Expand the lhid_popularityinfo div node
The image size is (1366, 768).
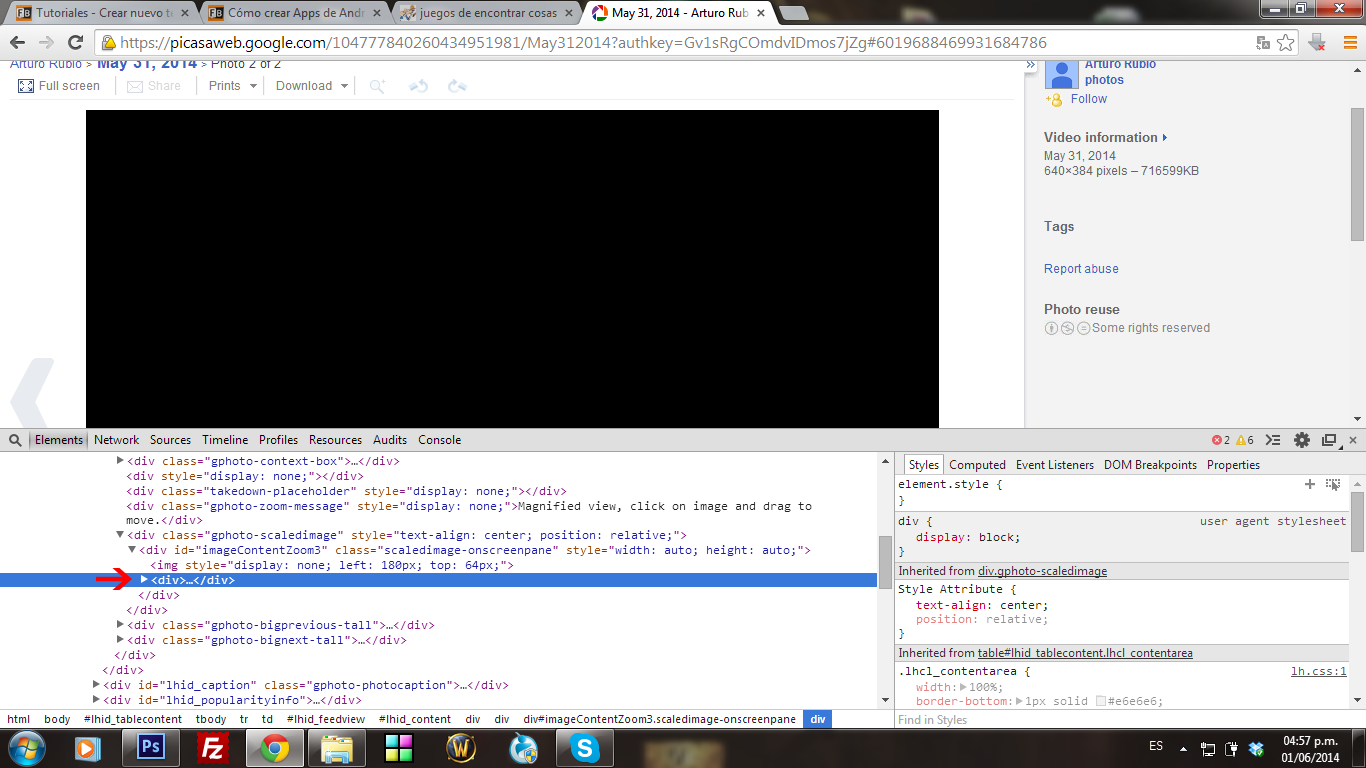[96, 700]
